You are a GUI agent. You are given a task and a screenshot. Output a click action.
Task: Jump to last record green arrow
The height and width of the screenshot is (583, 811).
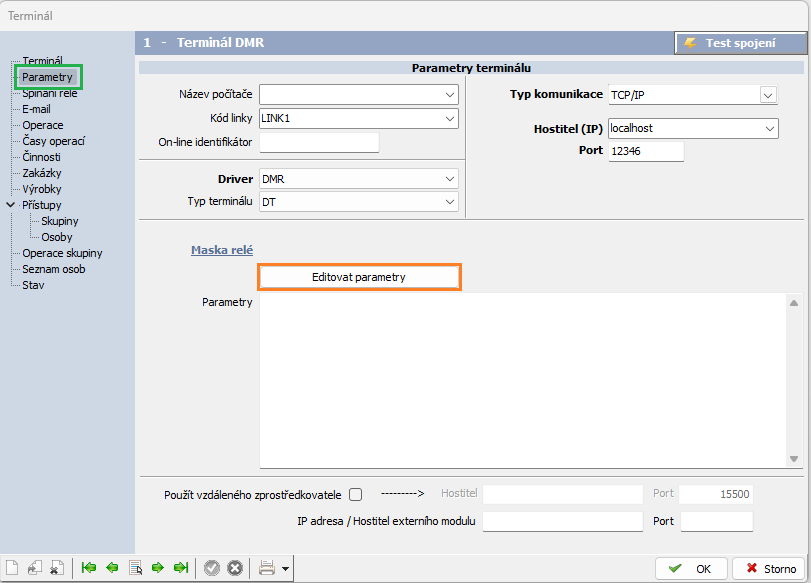(x=181, y=568)
